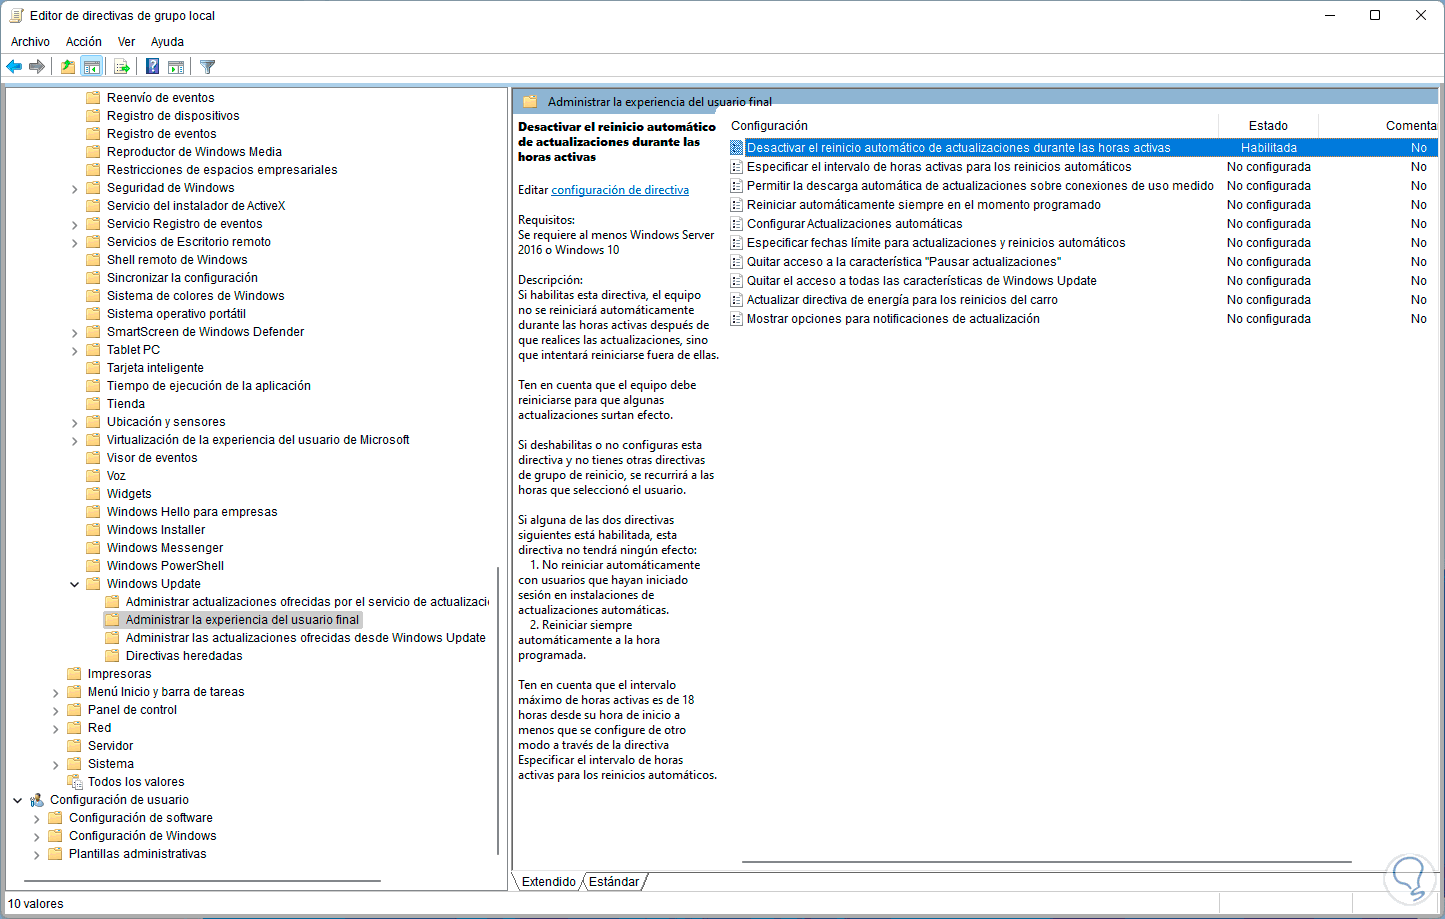This screenshot has width=1445, height=919.
Task: Select 'Permitir la descarga automática de actualizaciones' policy
Action: pyautogui.click(x=980, y=186)
